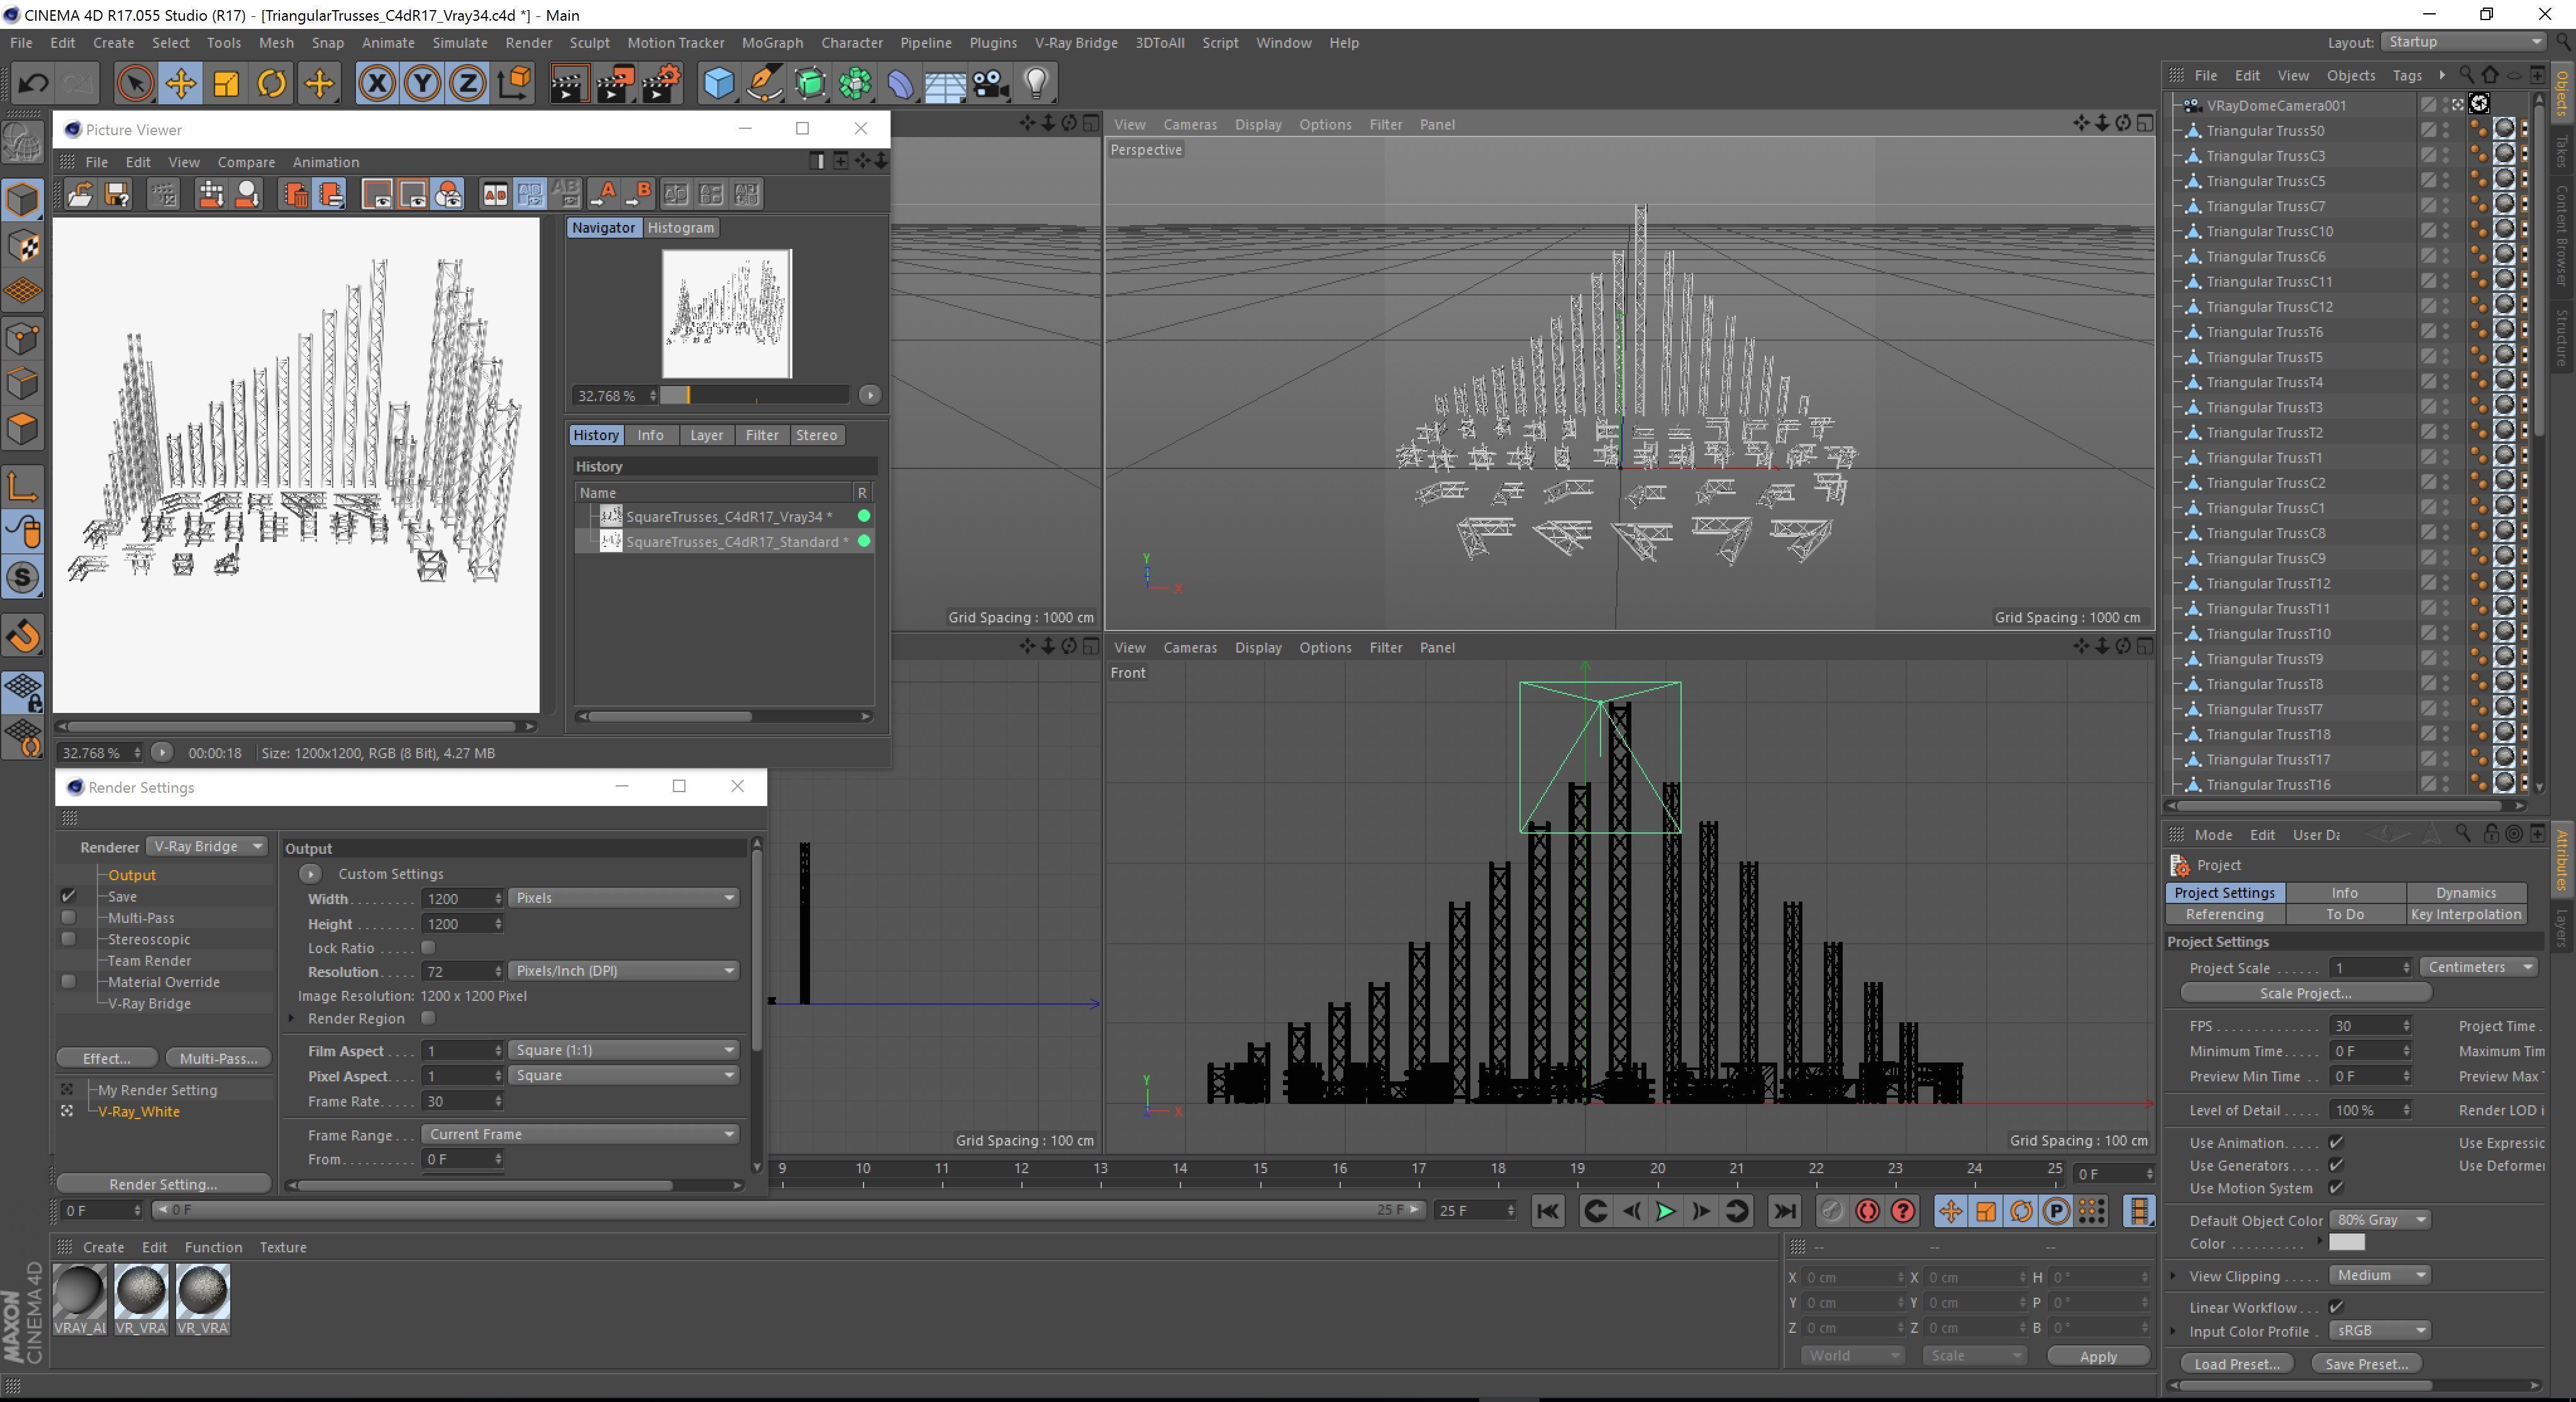Click the Render to Picture Viewer icon
This screenshot has width=2576, height=1402.
[x=614, y=83]
